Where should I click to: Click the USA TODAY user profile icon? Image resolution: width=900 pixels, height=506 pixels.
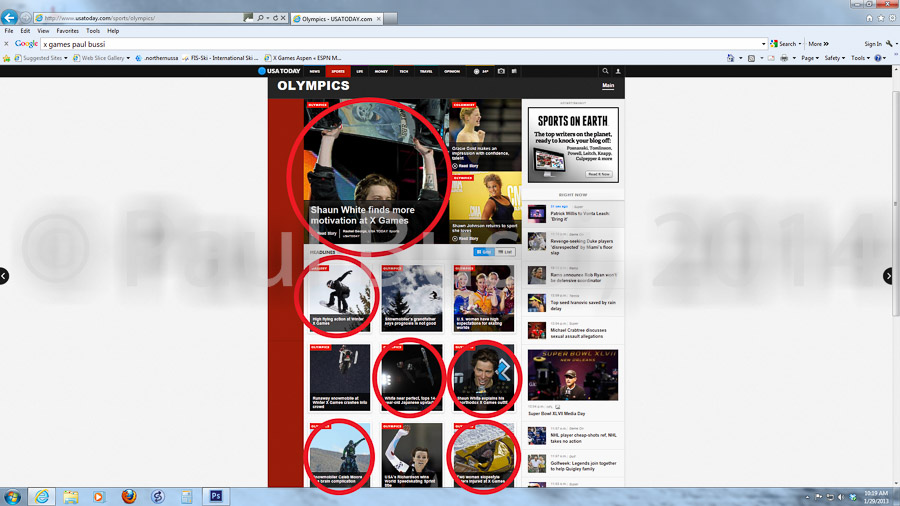pyautogui.click(x=618, y=71)
